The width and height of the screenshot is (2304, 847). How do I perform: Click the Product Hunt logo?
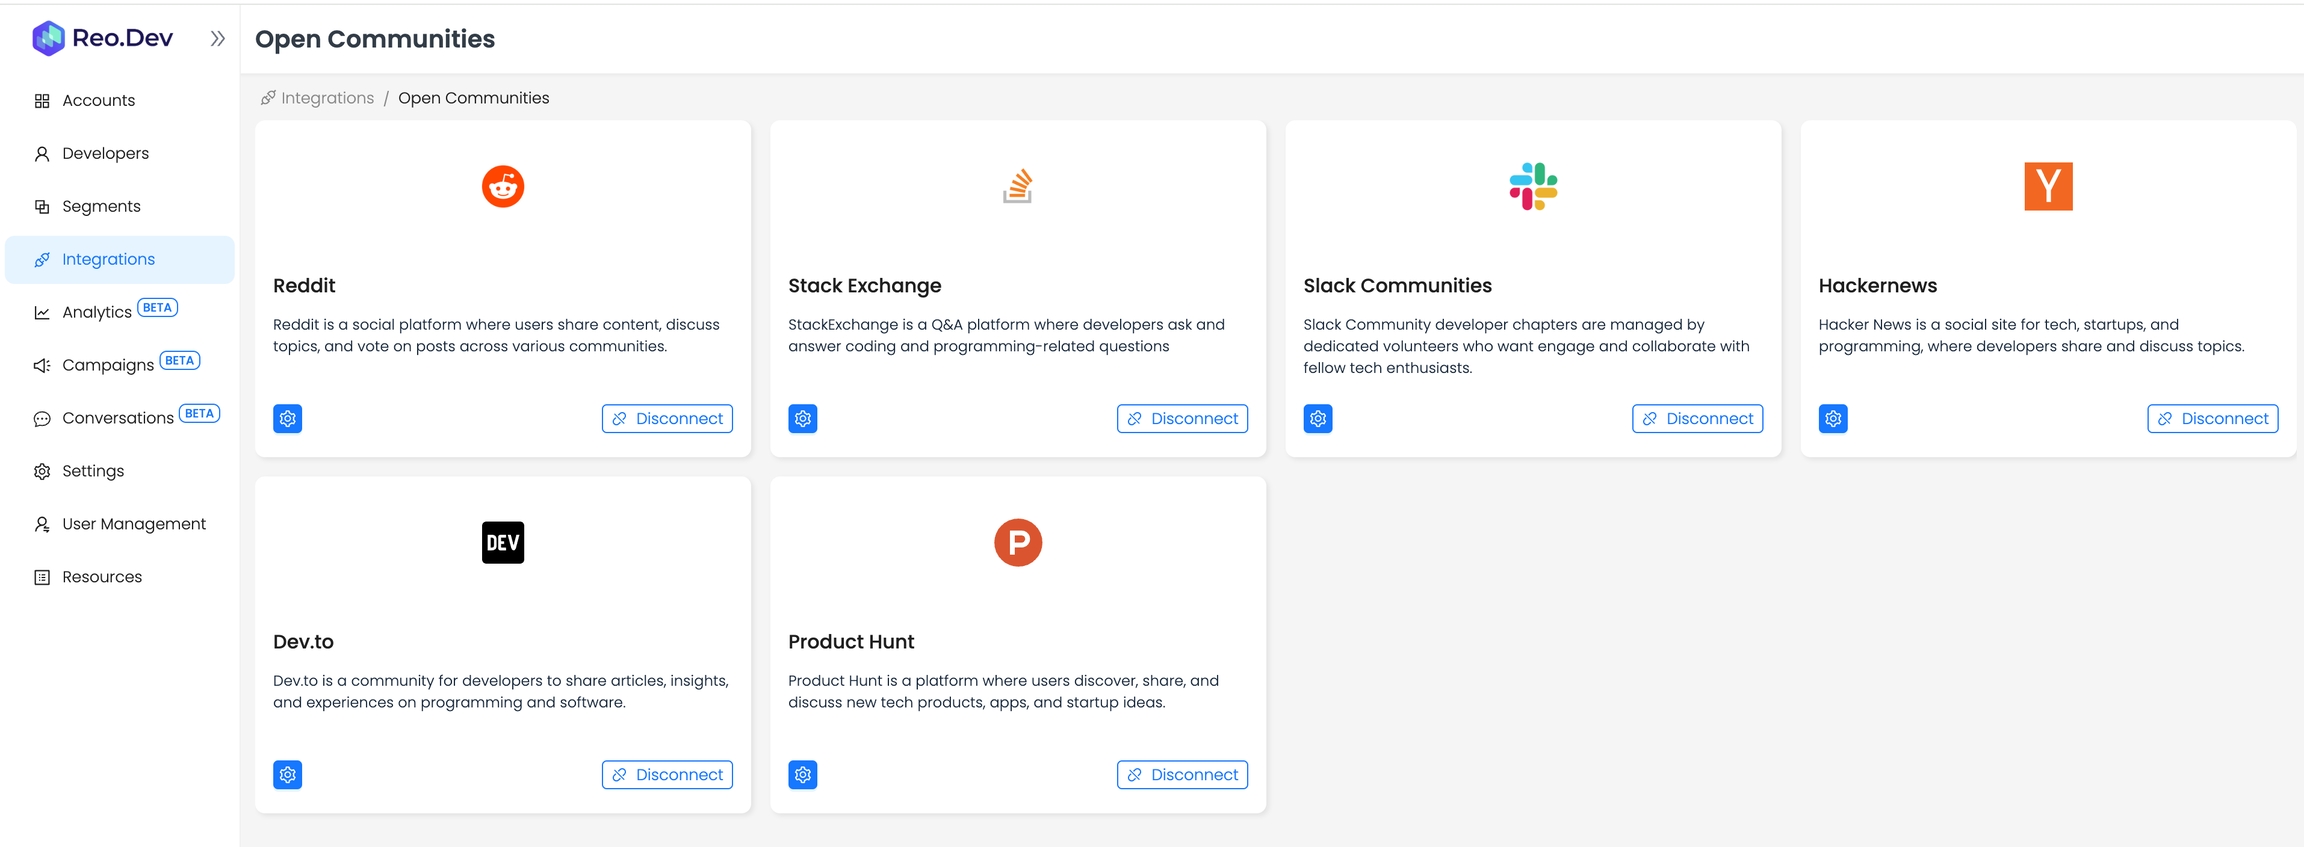(1018, 543)
